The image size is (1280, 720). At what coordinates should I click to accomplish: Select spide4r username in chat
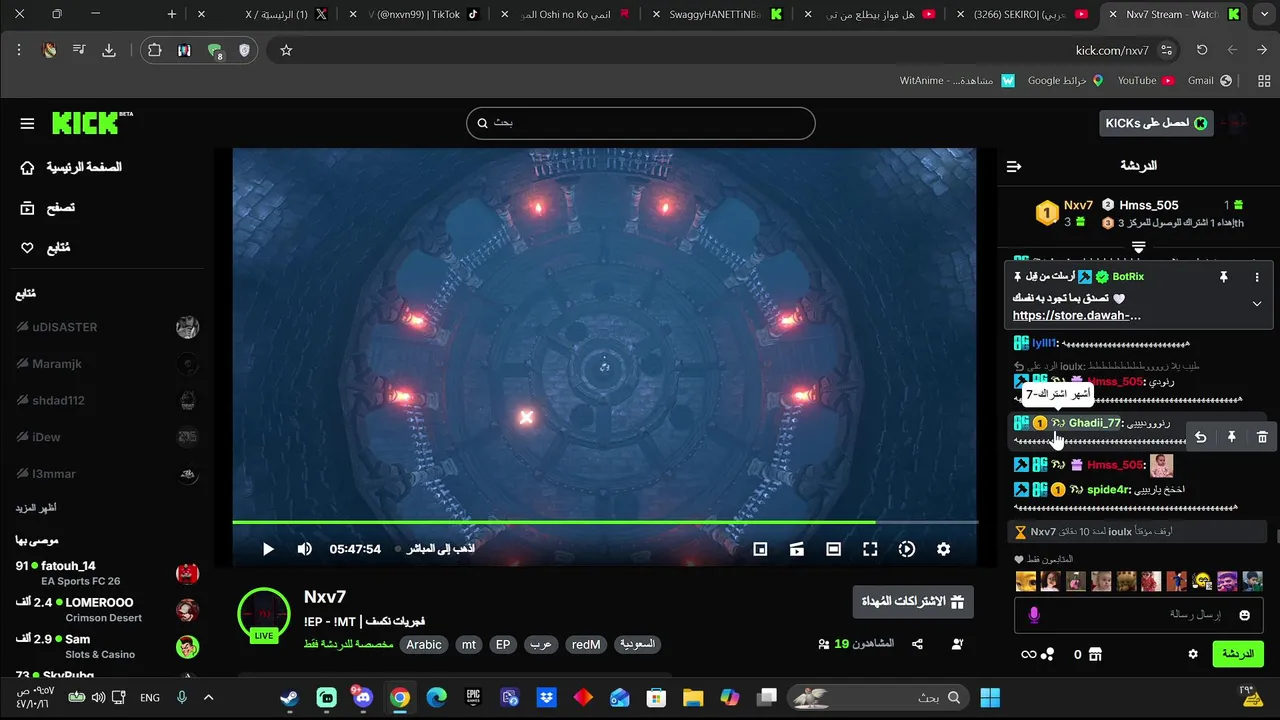[1107, 490]
